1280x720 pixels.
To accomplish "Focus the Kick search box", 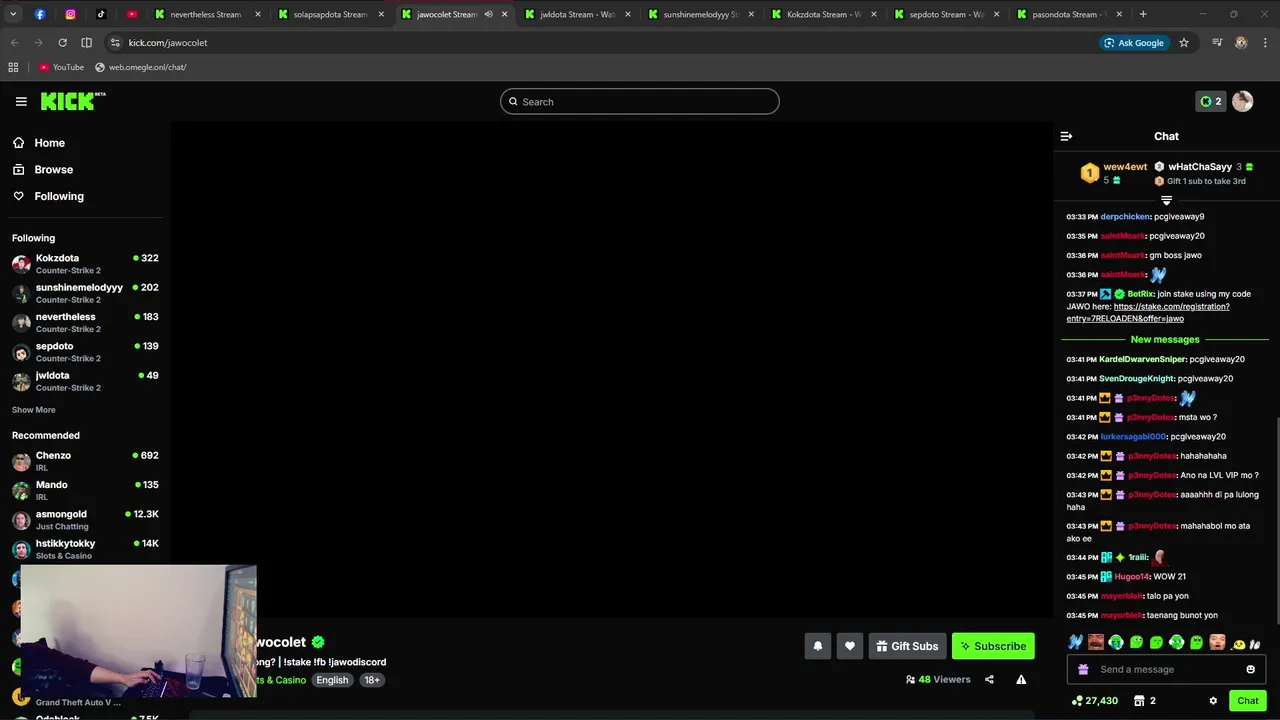I will [x=640, y=101].
